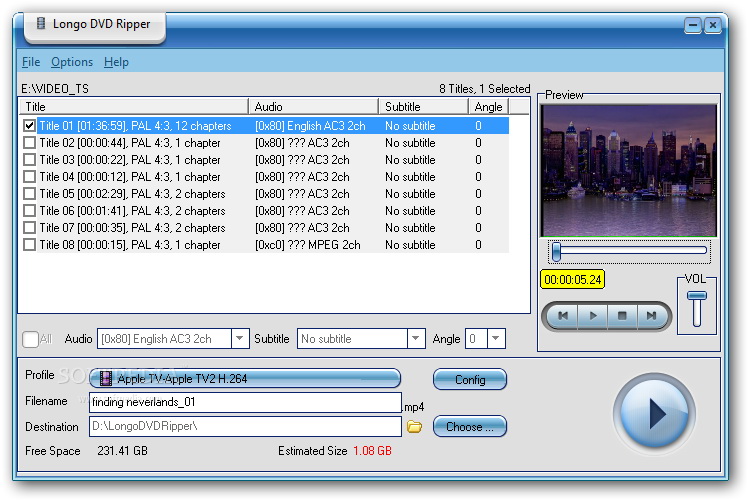This screenshot has height=501, width=749.
Task: Click the filmstrip icon in Profile selector
Action: tap(105, 379)
